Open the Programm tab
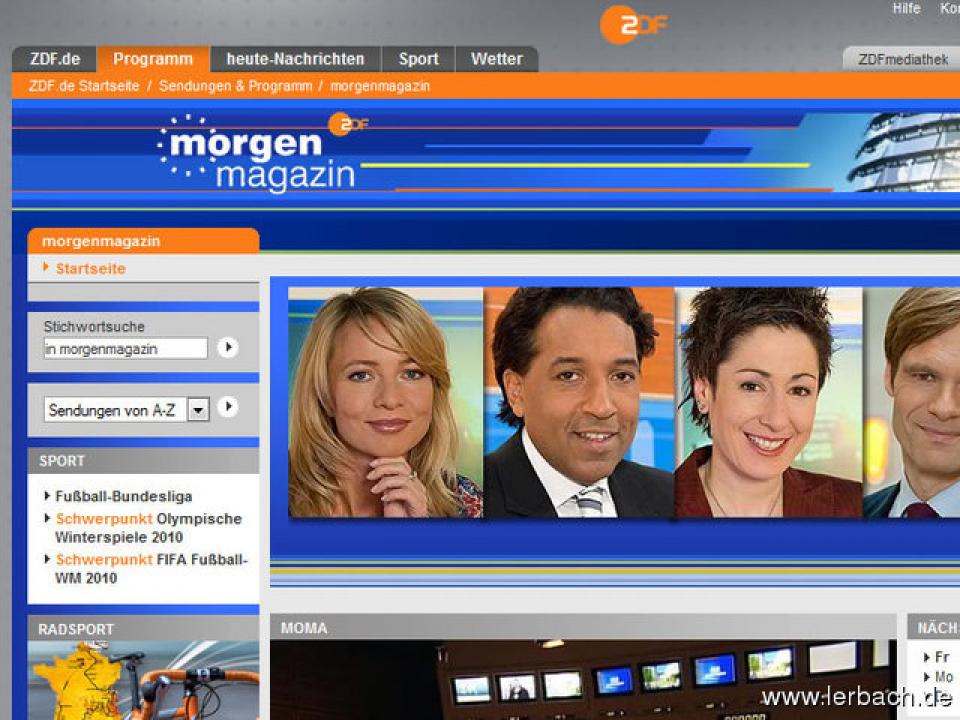Screen dimensions: 960x720 click(152, 59)
